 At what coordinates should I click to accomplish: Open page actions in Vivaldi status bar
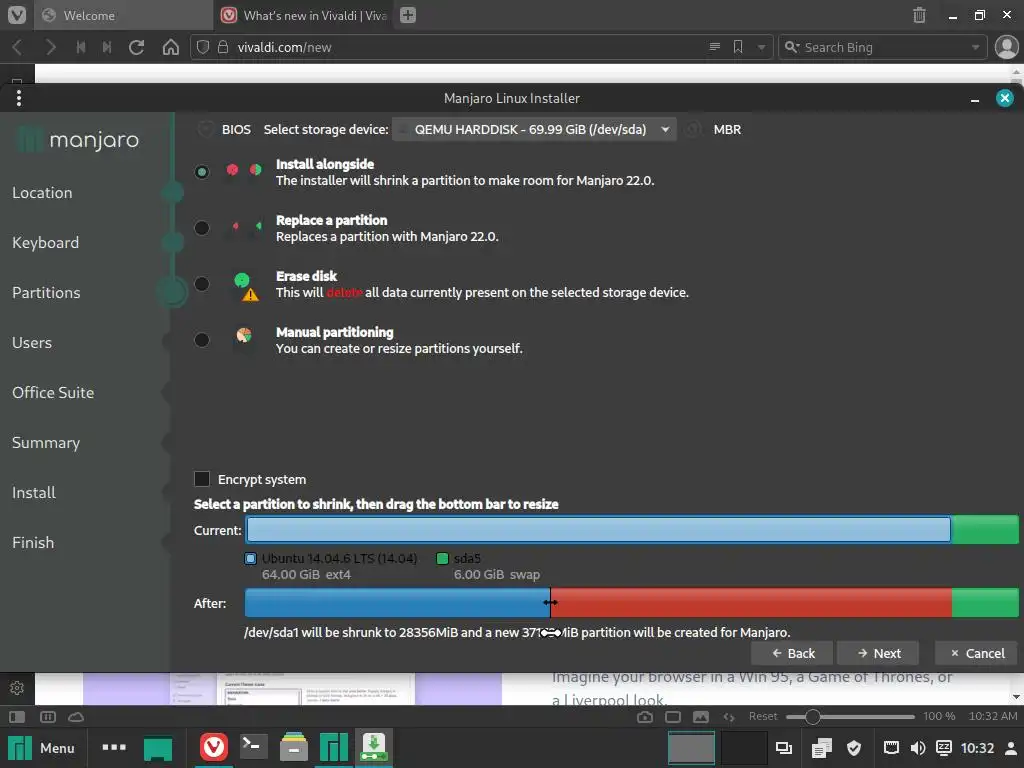click(x=729, y=716)
